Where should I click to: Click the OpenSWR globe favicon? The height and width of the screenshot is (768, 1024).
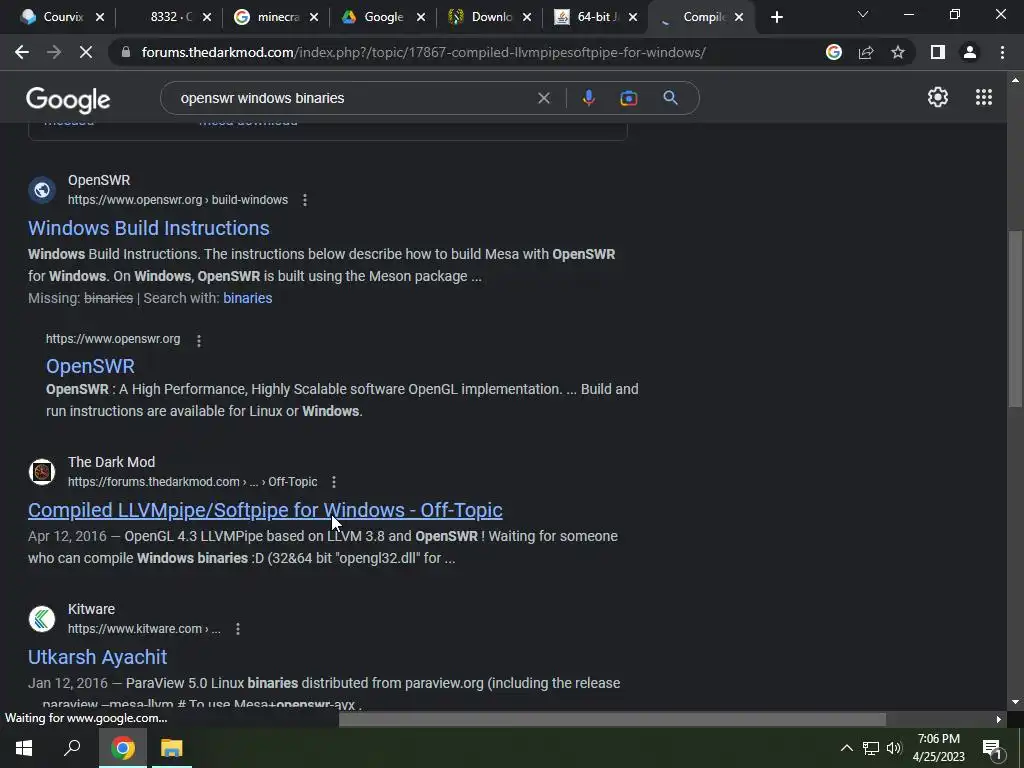[42, 190]
